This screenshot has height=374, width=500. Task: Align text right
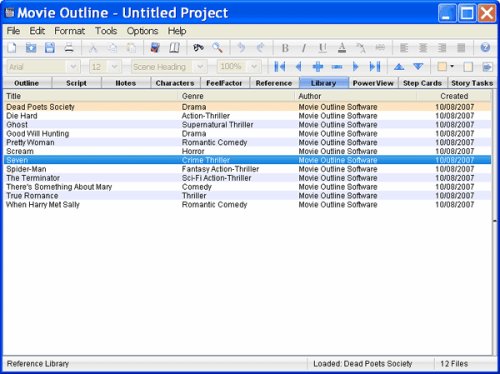(x=442, y=48)
